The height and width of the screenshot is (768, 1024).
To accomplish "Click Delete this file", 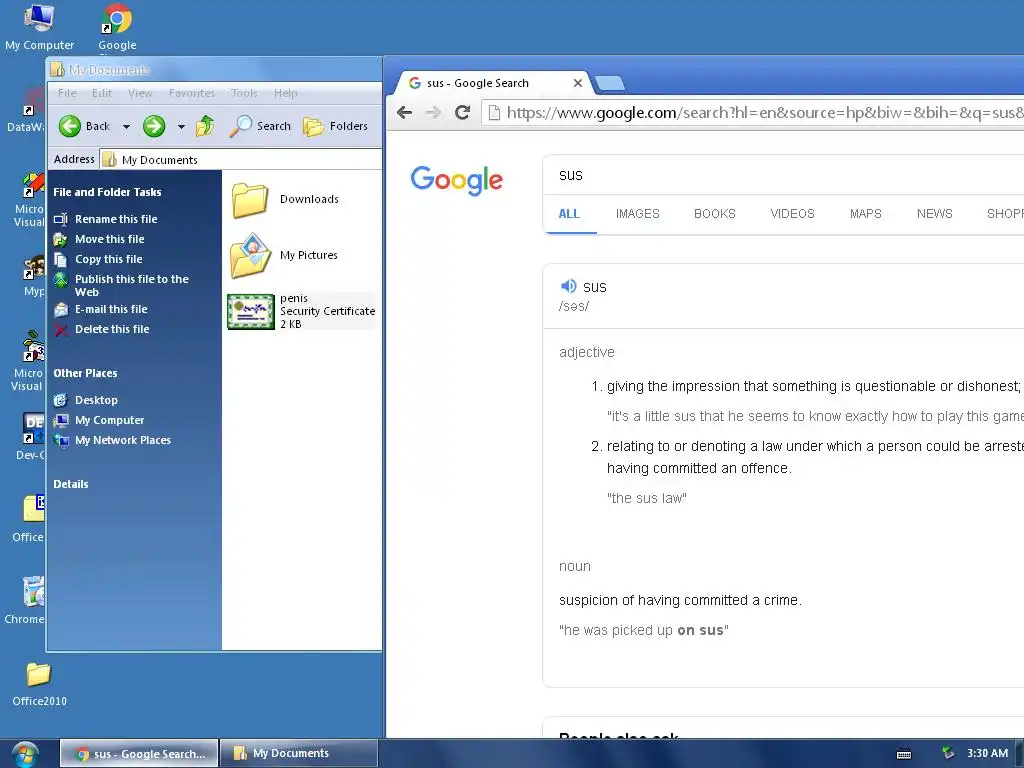I will (x=112, y=329).
